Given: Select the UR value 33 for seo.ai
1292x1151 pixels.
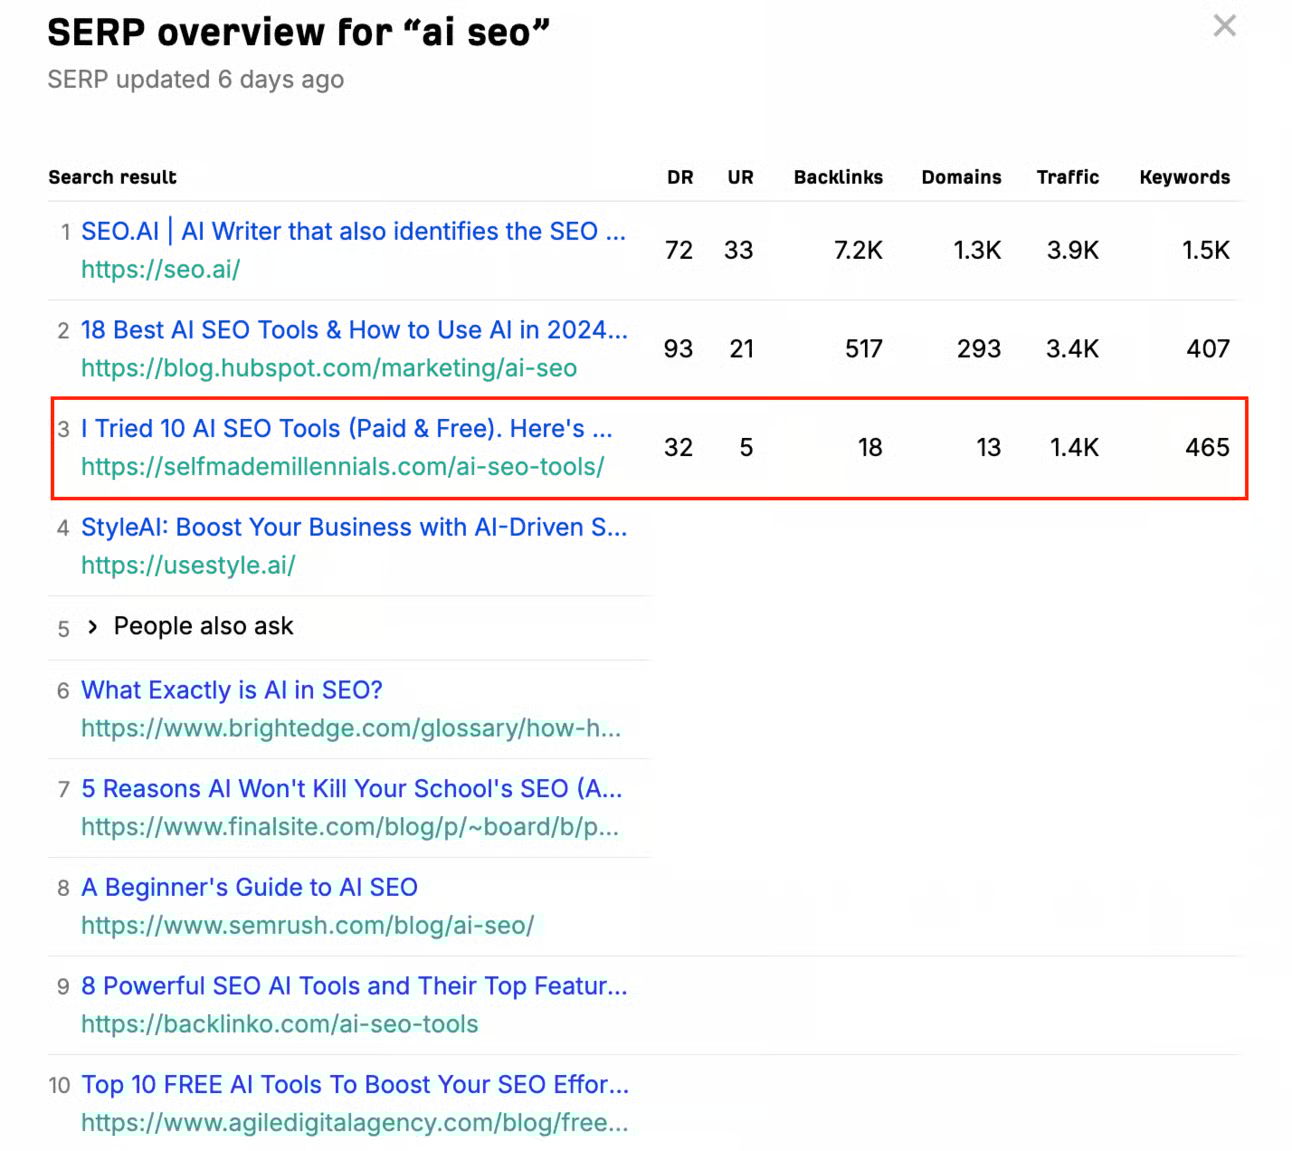Looking at the screenshot, I should [739, 250].
